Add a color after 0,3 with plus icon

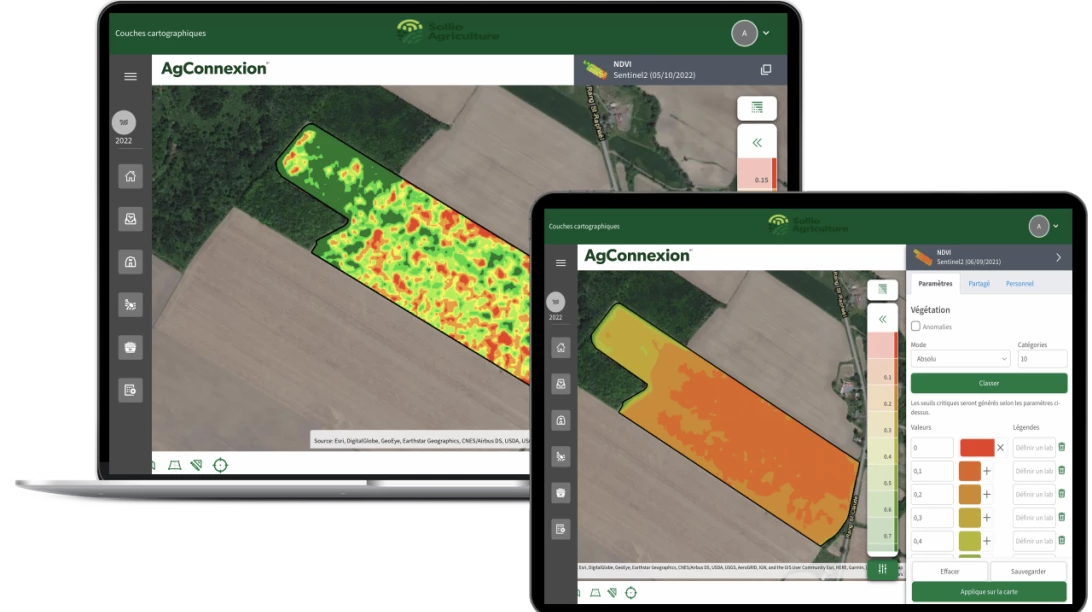987,517
